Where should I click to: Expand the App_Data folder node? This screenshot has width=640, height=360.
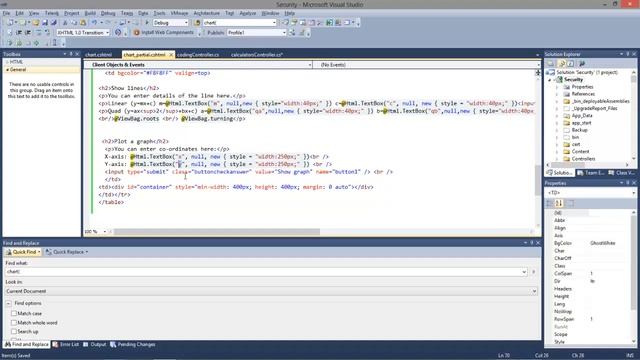pos(557,116)
